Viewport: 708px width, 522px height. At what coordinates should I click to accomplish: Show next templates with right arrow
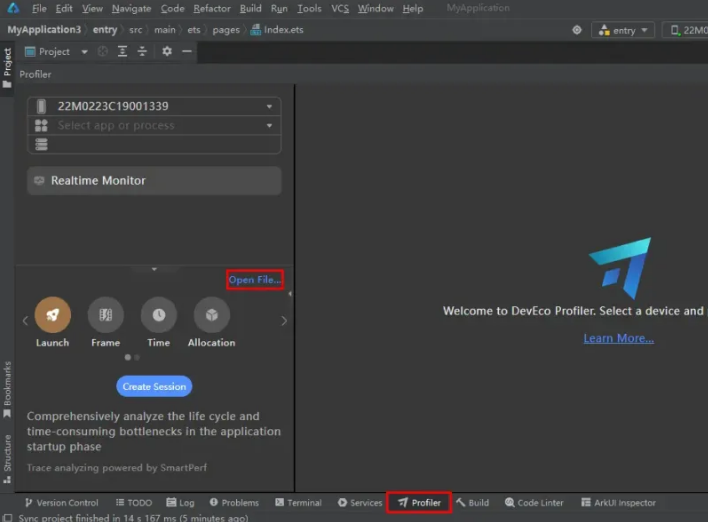[x=284, y=321]
